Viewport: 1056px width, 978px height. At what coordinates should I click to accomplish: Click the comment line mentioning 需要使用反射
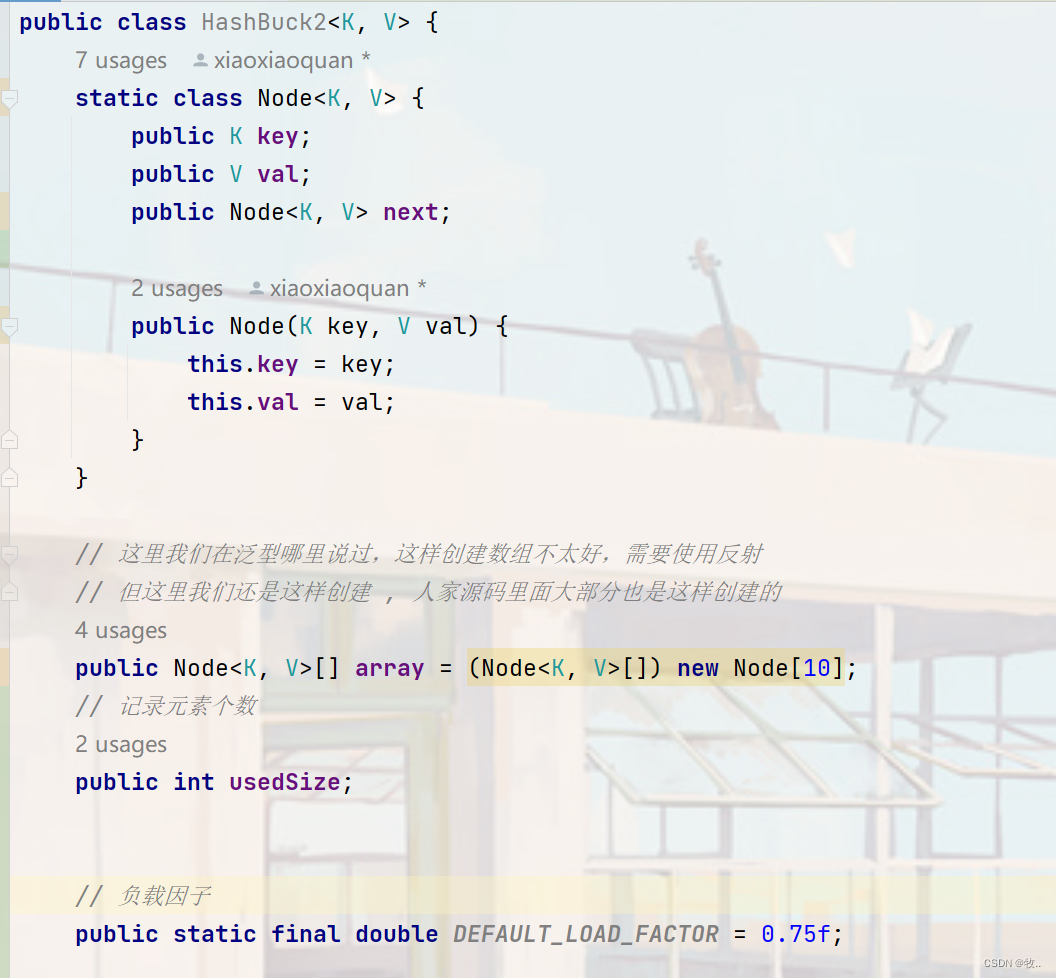point(419,554)
